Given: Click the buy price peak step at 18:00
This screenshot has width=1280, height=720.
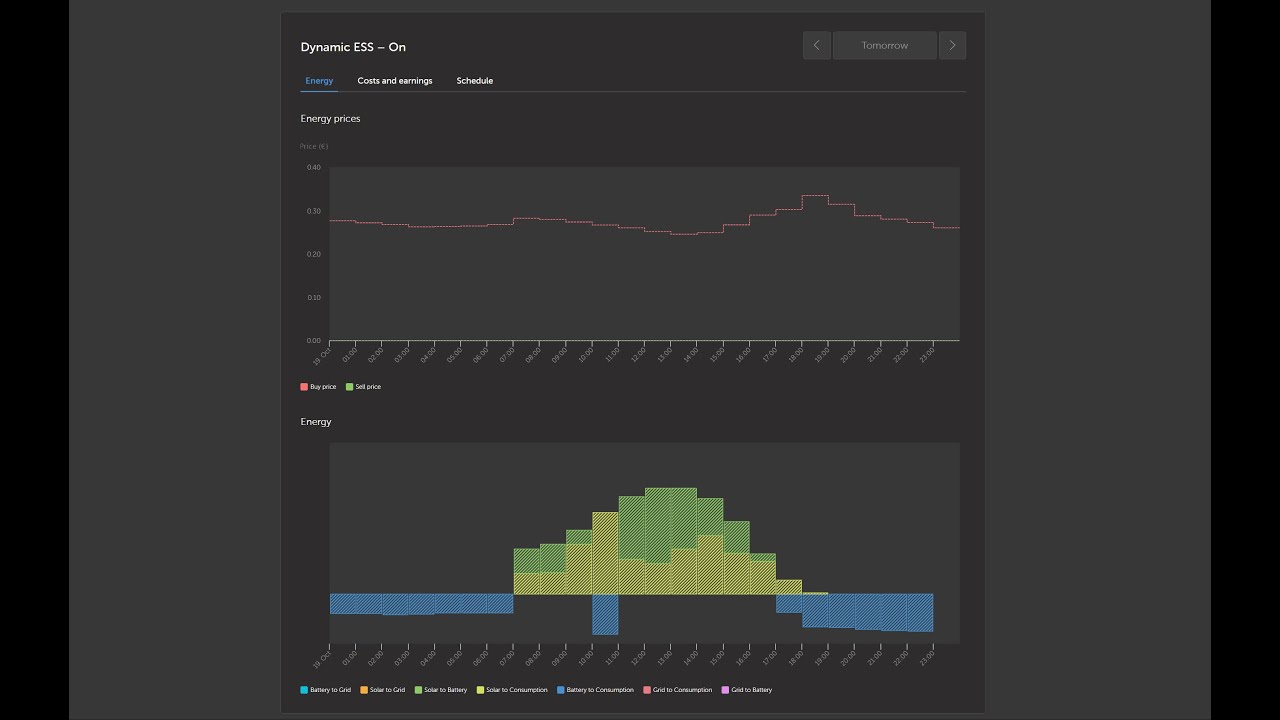Looking at the screenshot, I should click(x=815, y=196).
